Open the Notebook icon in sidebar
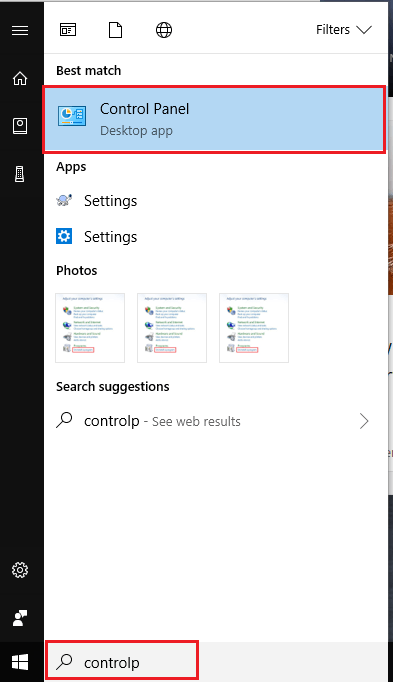 tap(20, 126)
